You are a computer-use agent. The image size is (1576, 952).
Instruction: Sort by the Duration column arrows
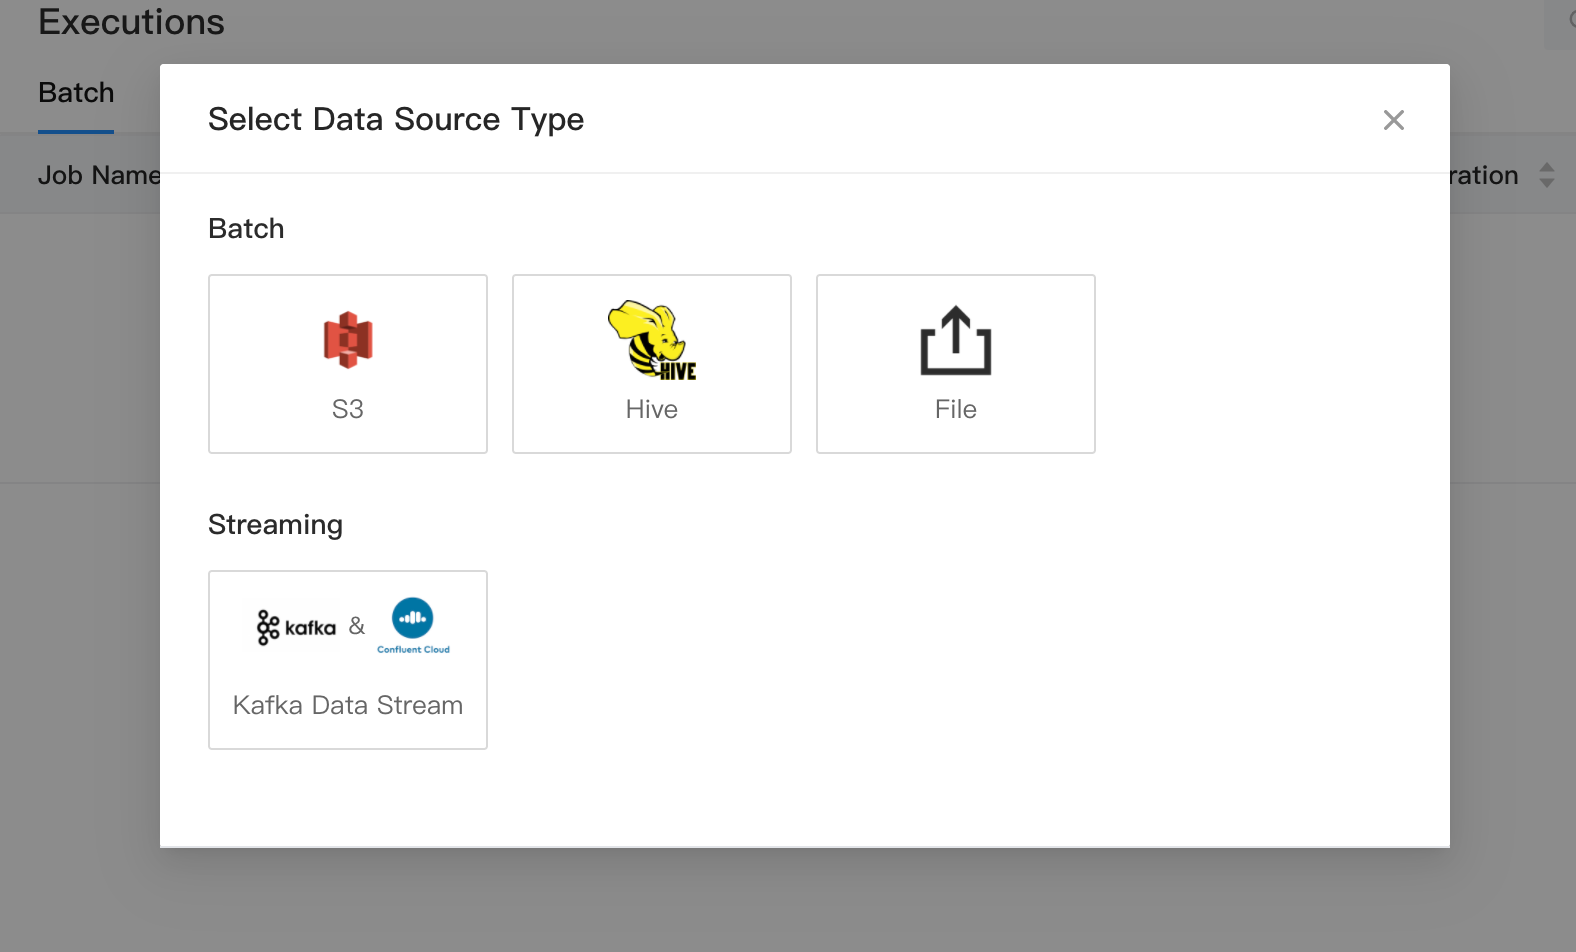click(1547, 175)
